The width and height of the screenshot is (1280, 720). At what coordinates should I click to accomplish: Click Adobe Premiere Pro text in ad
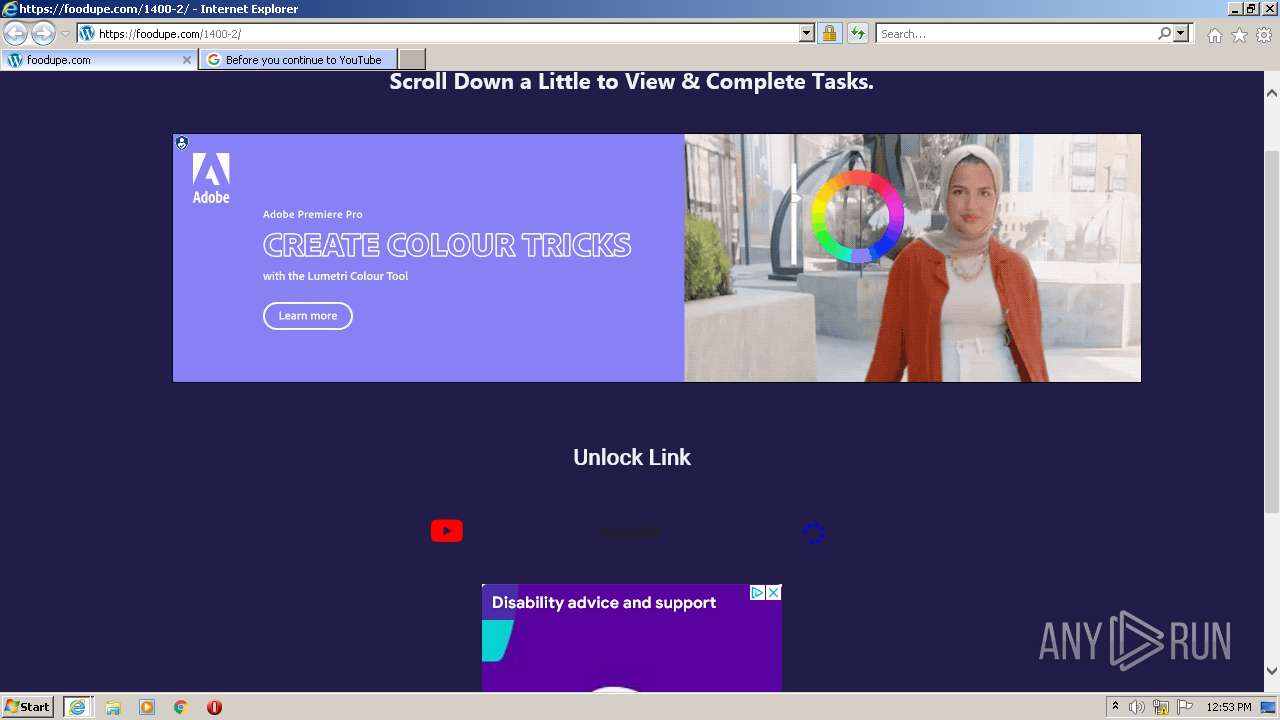(312, 214)
